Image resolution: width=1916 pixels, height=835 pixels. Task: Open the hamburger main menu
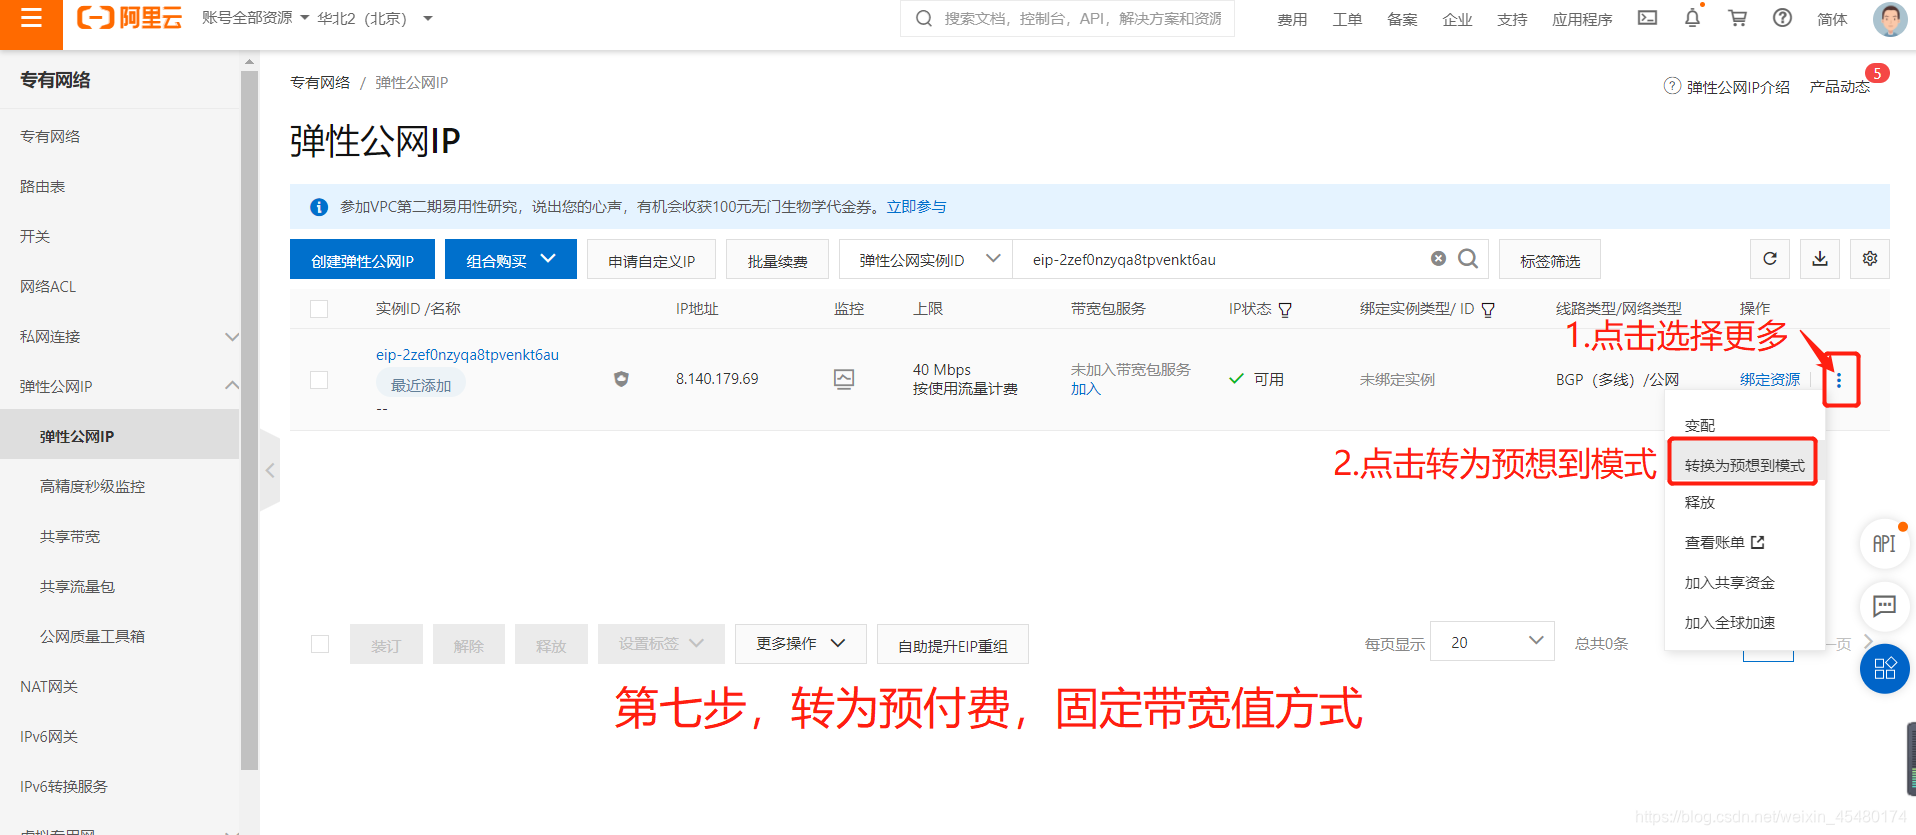click(x=31, y=18)
